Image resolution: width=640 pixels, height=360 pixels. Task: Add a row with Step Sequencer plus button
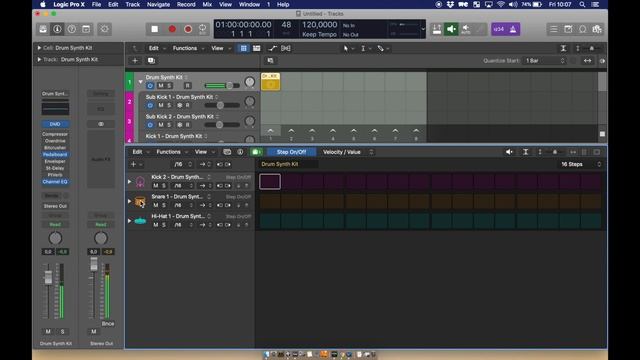click(x=136, y=164)
